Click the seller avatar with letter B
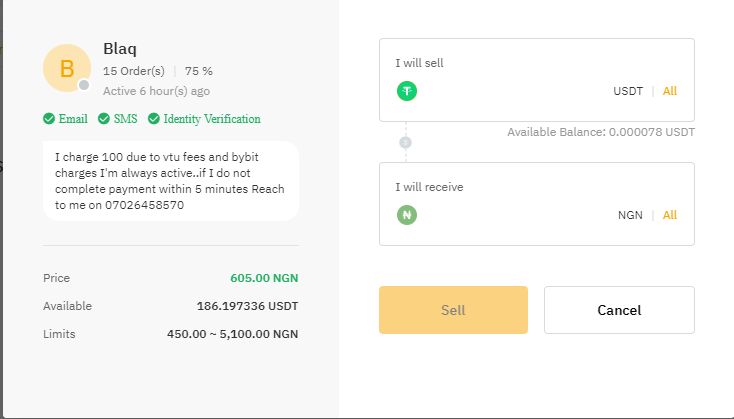This screenshot has height=419, width=734. [x=66, y=68]
